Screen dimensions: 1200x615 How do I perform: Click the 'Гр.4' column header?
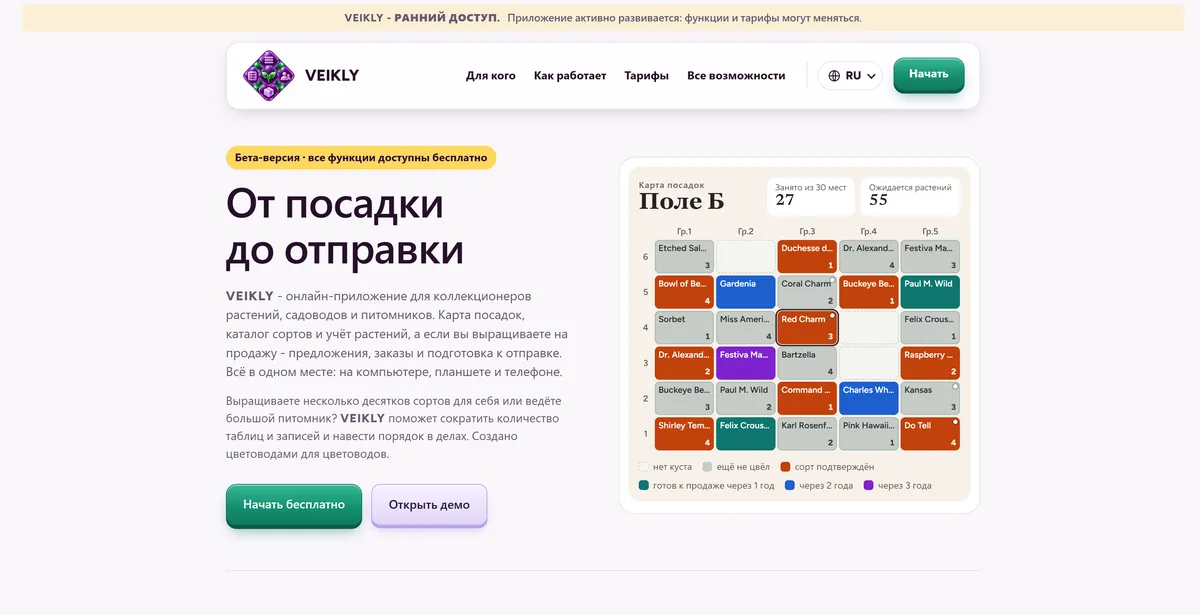tap(869, 231)
